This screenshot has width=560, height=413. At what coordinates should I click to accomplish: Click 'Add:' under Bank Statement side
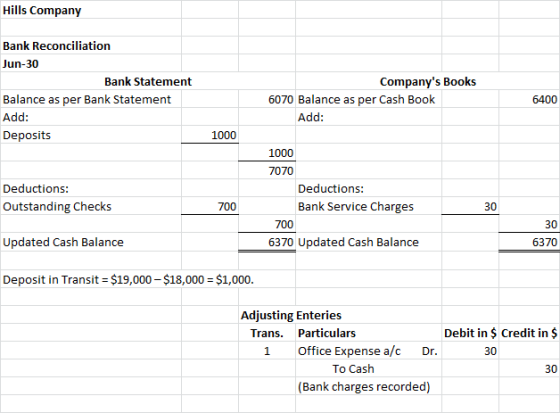click(16, 117)
